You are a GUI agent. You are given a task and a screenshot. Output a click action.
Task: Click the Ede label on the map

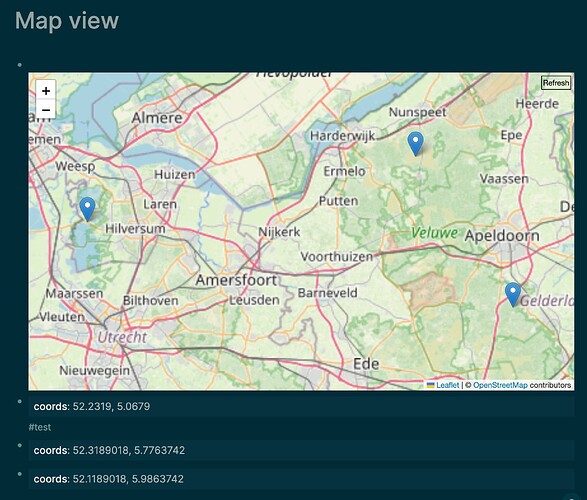pos(366,364)
